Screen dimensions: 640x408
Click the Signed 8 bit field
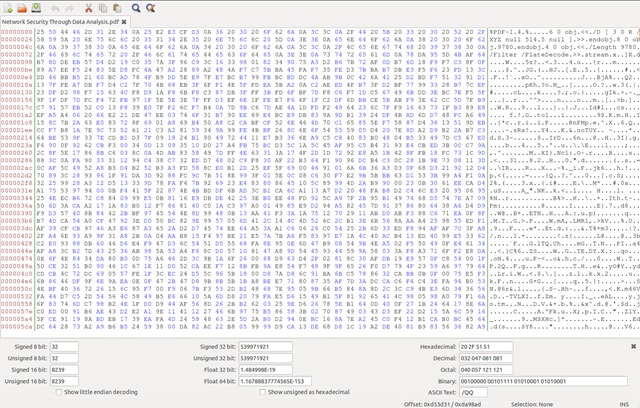pyautogui.click(x=64, y=347)
